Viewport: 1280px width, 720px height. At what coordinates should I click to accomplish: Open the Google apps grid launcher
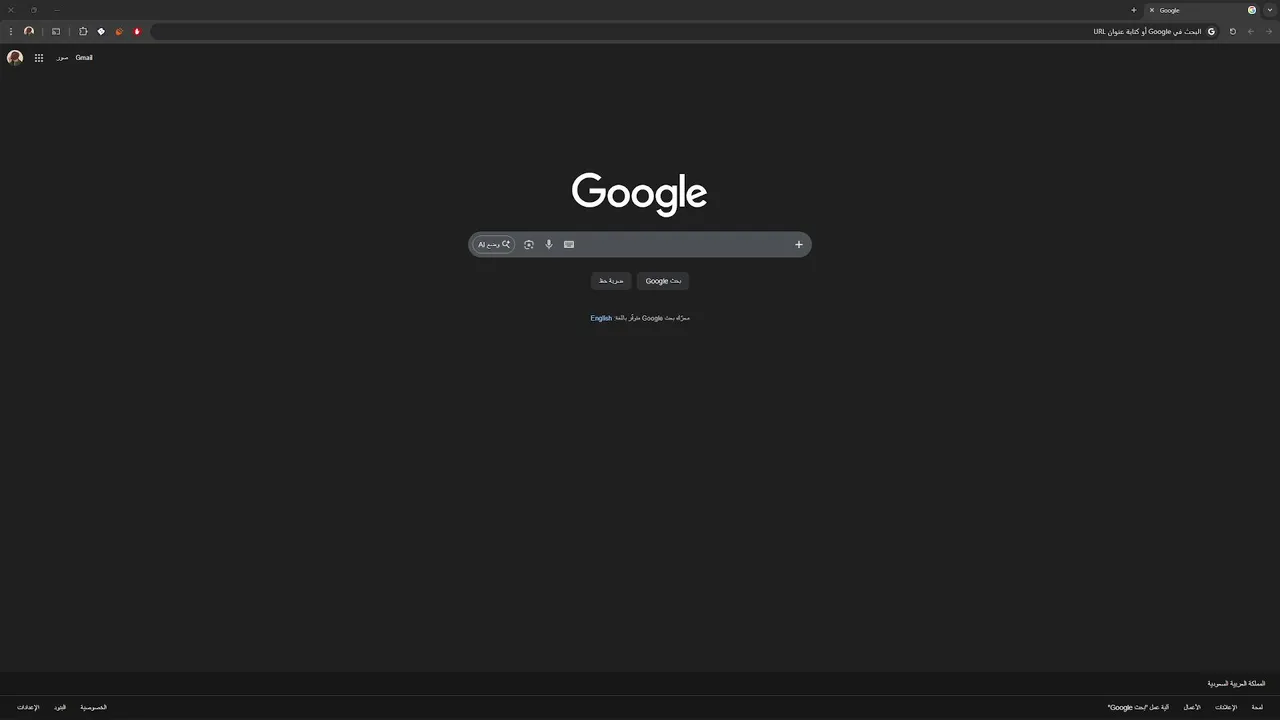pyautogui.click(x=39, y=58)
